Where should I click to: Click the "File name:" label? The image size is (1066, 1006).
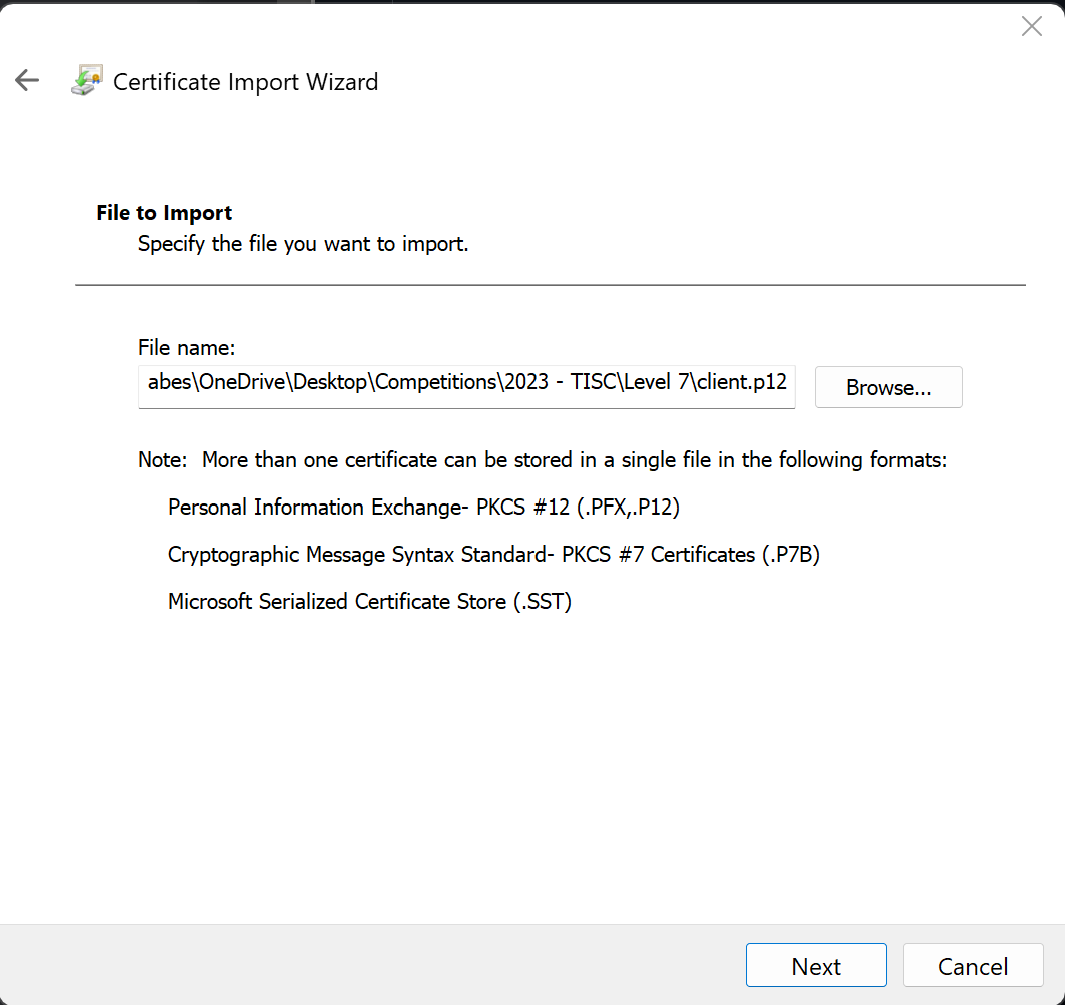[x=186, y=348]
